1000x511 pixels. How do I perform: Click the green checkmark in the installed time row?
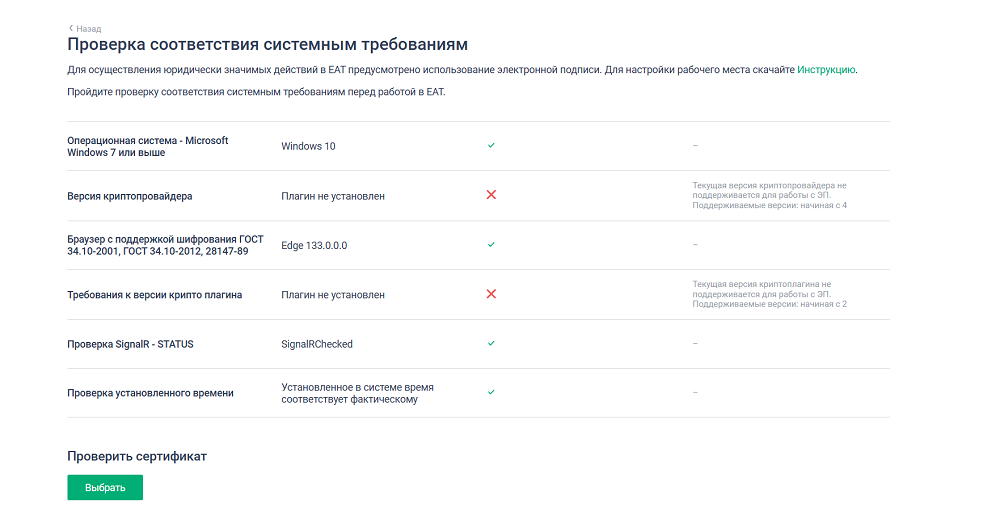coord(491,392)
